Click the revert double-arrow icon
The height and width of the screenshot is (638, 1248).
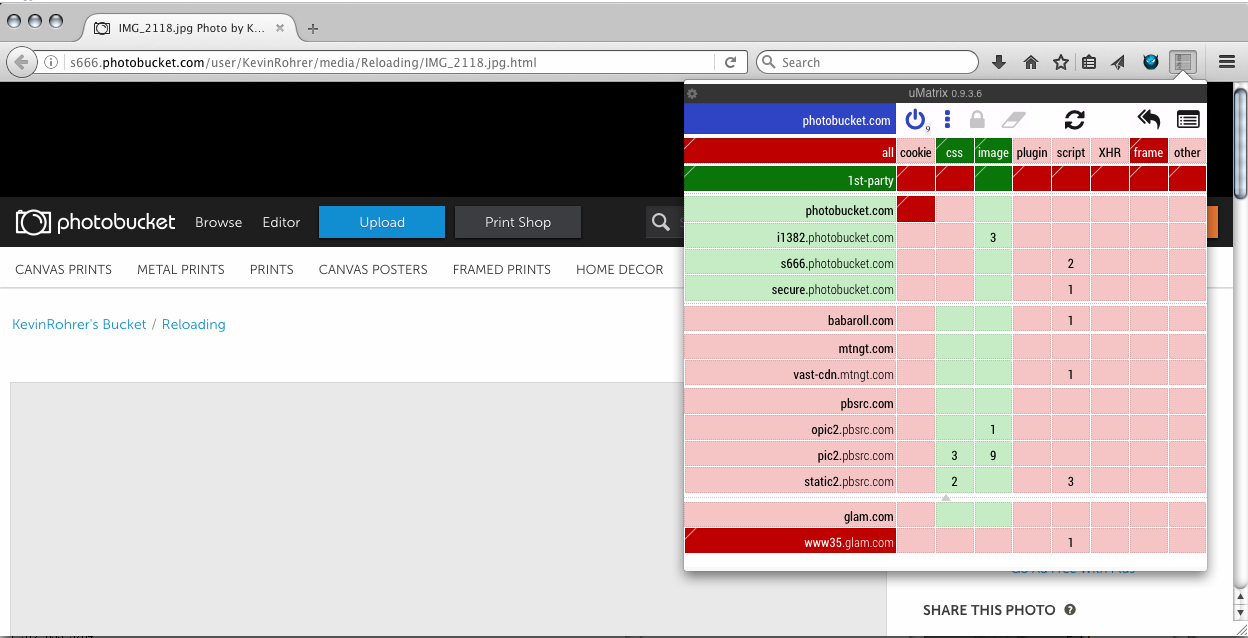1149,120
